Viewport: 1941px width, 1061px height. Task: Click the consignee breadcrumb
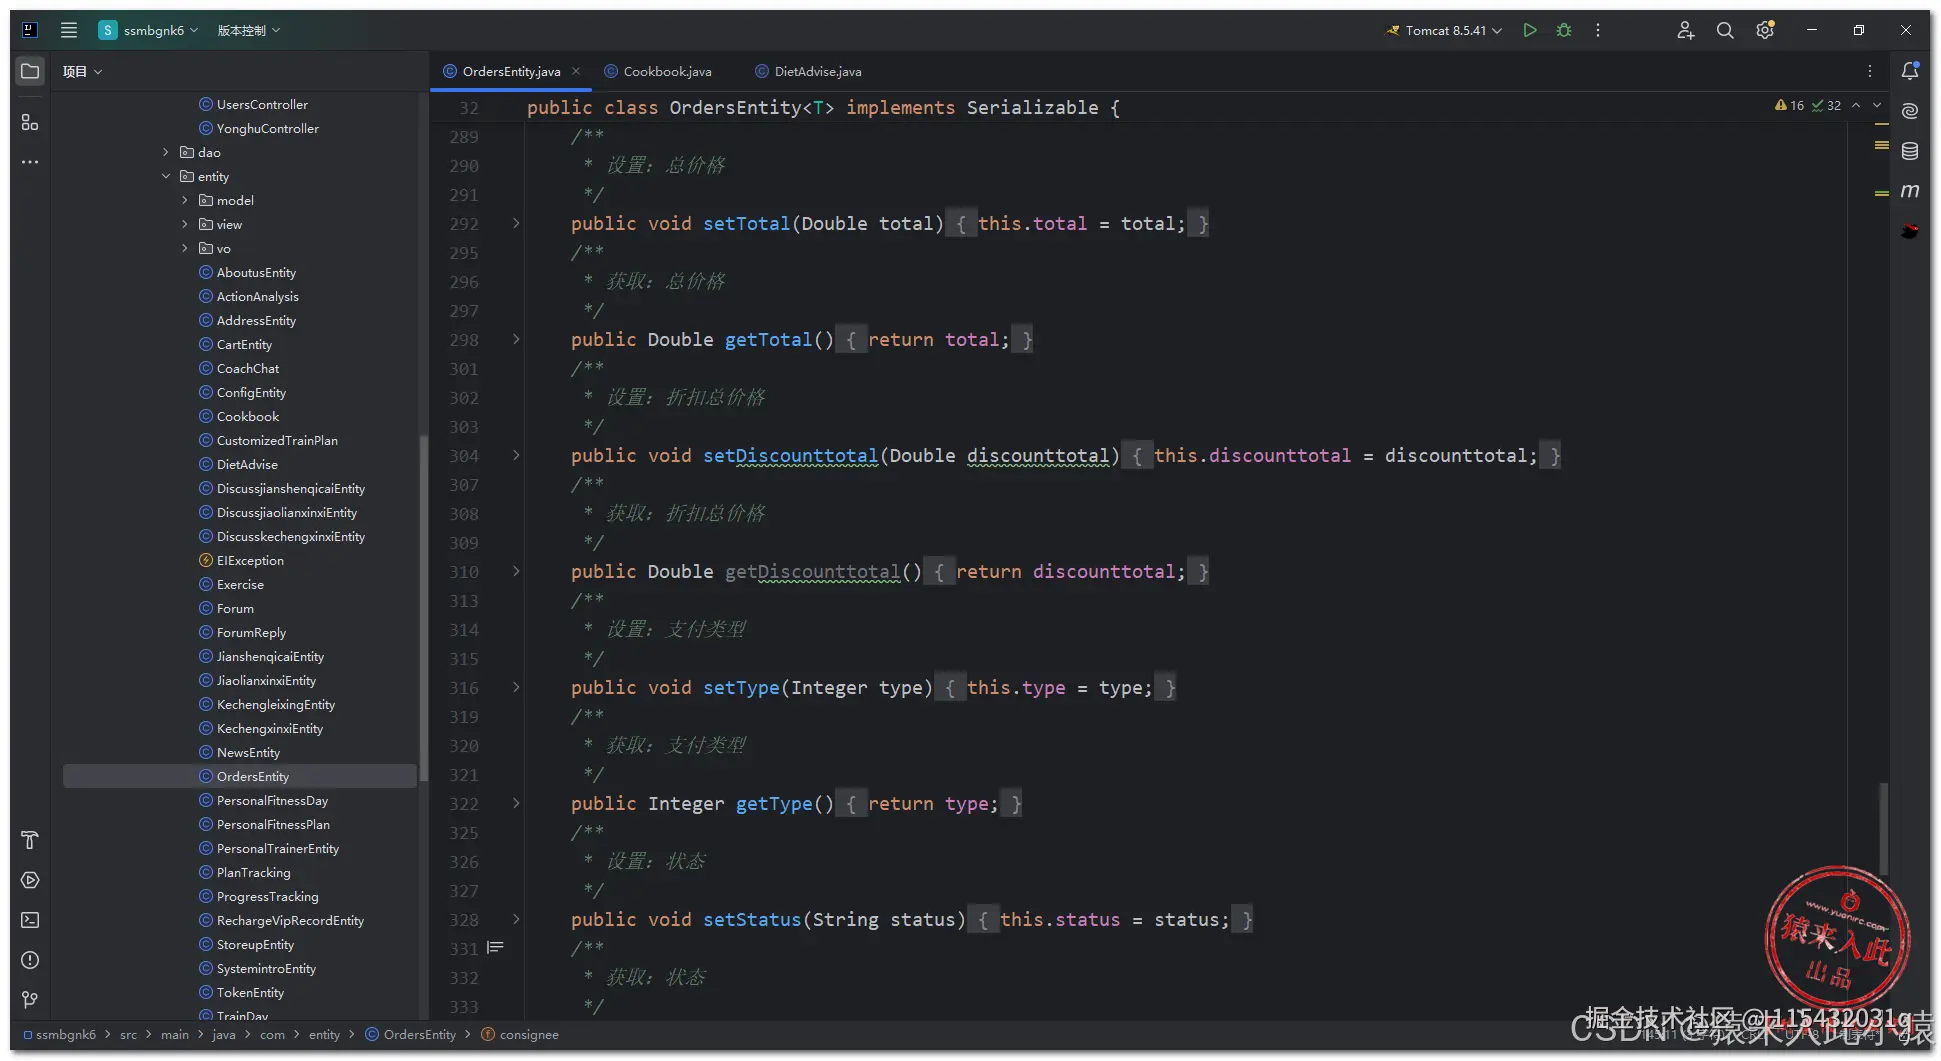coord(520,1034)
